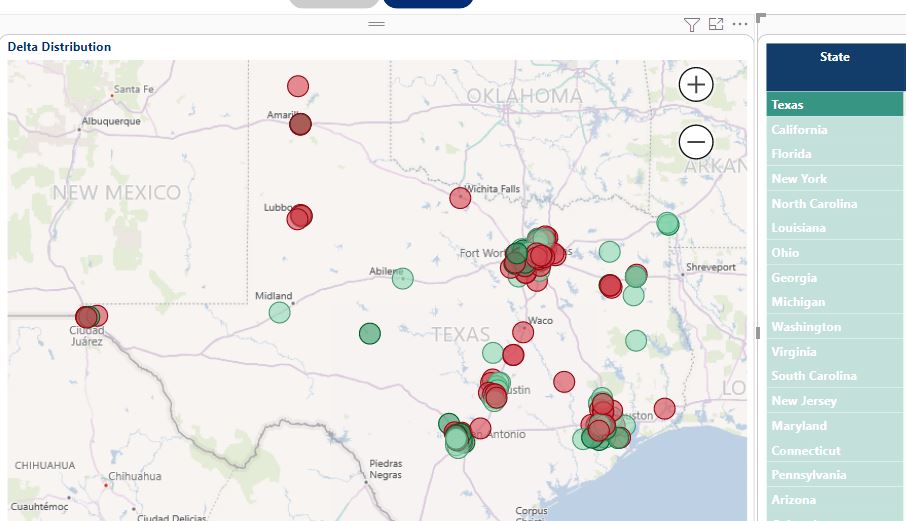Viewport: 906px width, 521px height.
Task: Click the green bubble near Midland
Action: [280, 312]
